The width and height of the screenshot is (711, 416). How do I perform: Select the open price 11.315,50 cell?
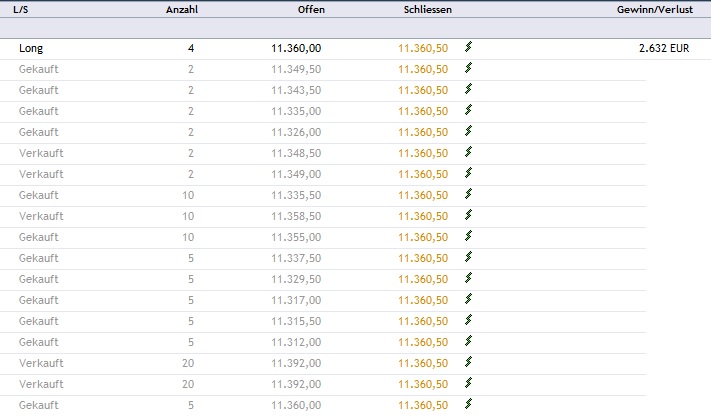point(296,321)
